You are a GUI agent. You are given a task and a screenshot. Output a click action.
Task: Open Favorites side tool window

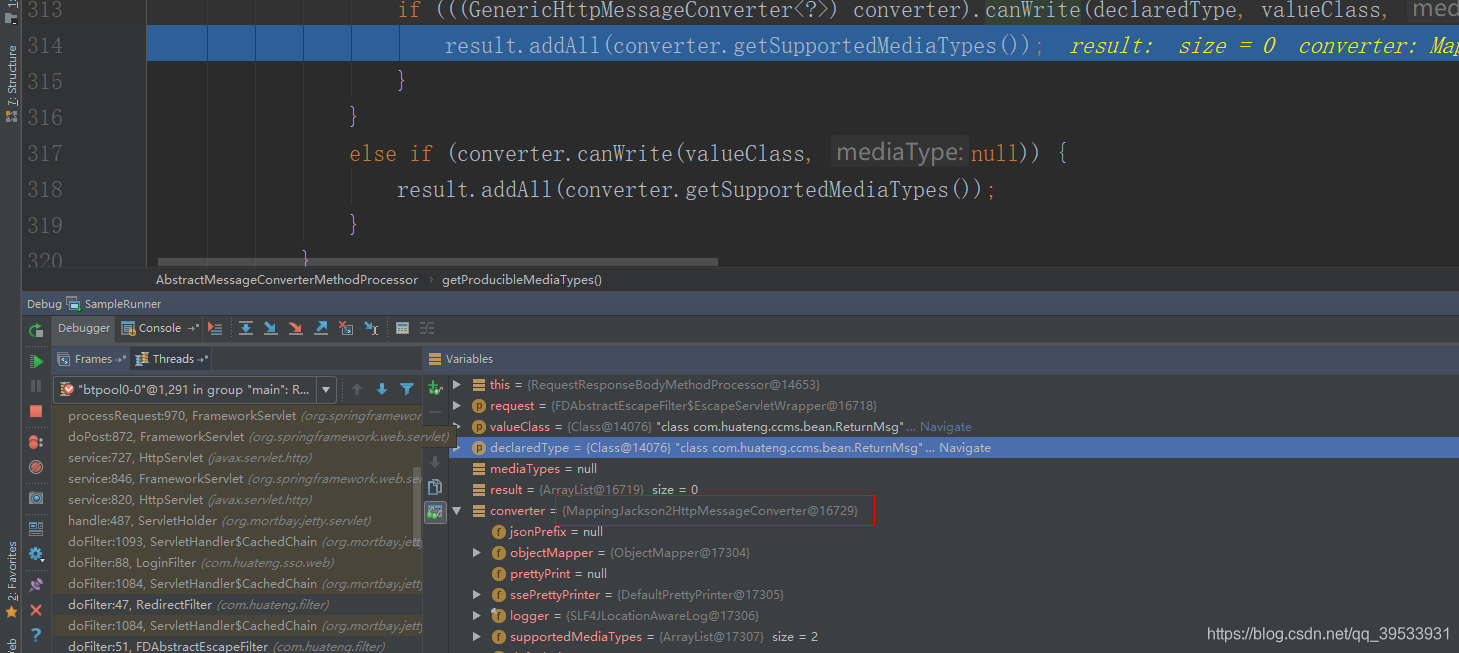click(x=11, y=580)
